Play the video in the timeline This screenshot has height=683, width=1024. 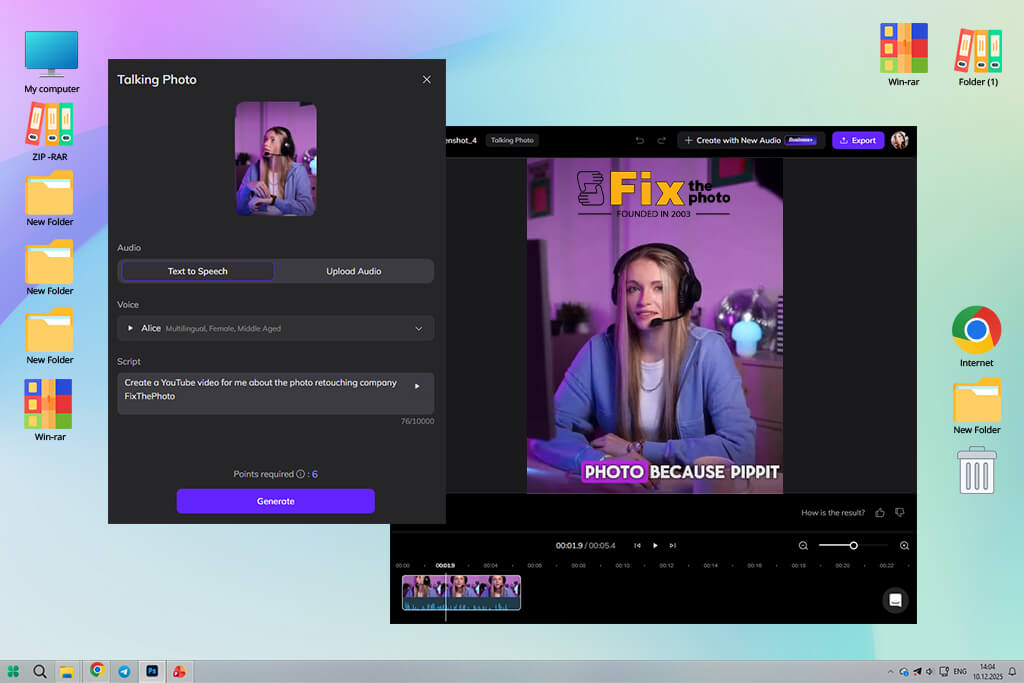point(655,545)
